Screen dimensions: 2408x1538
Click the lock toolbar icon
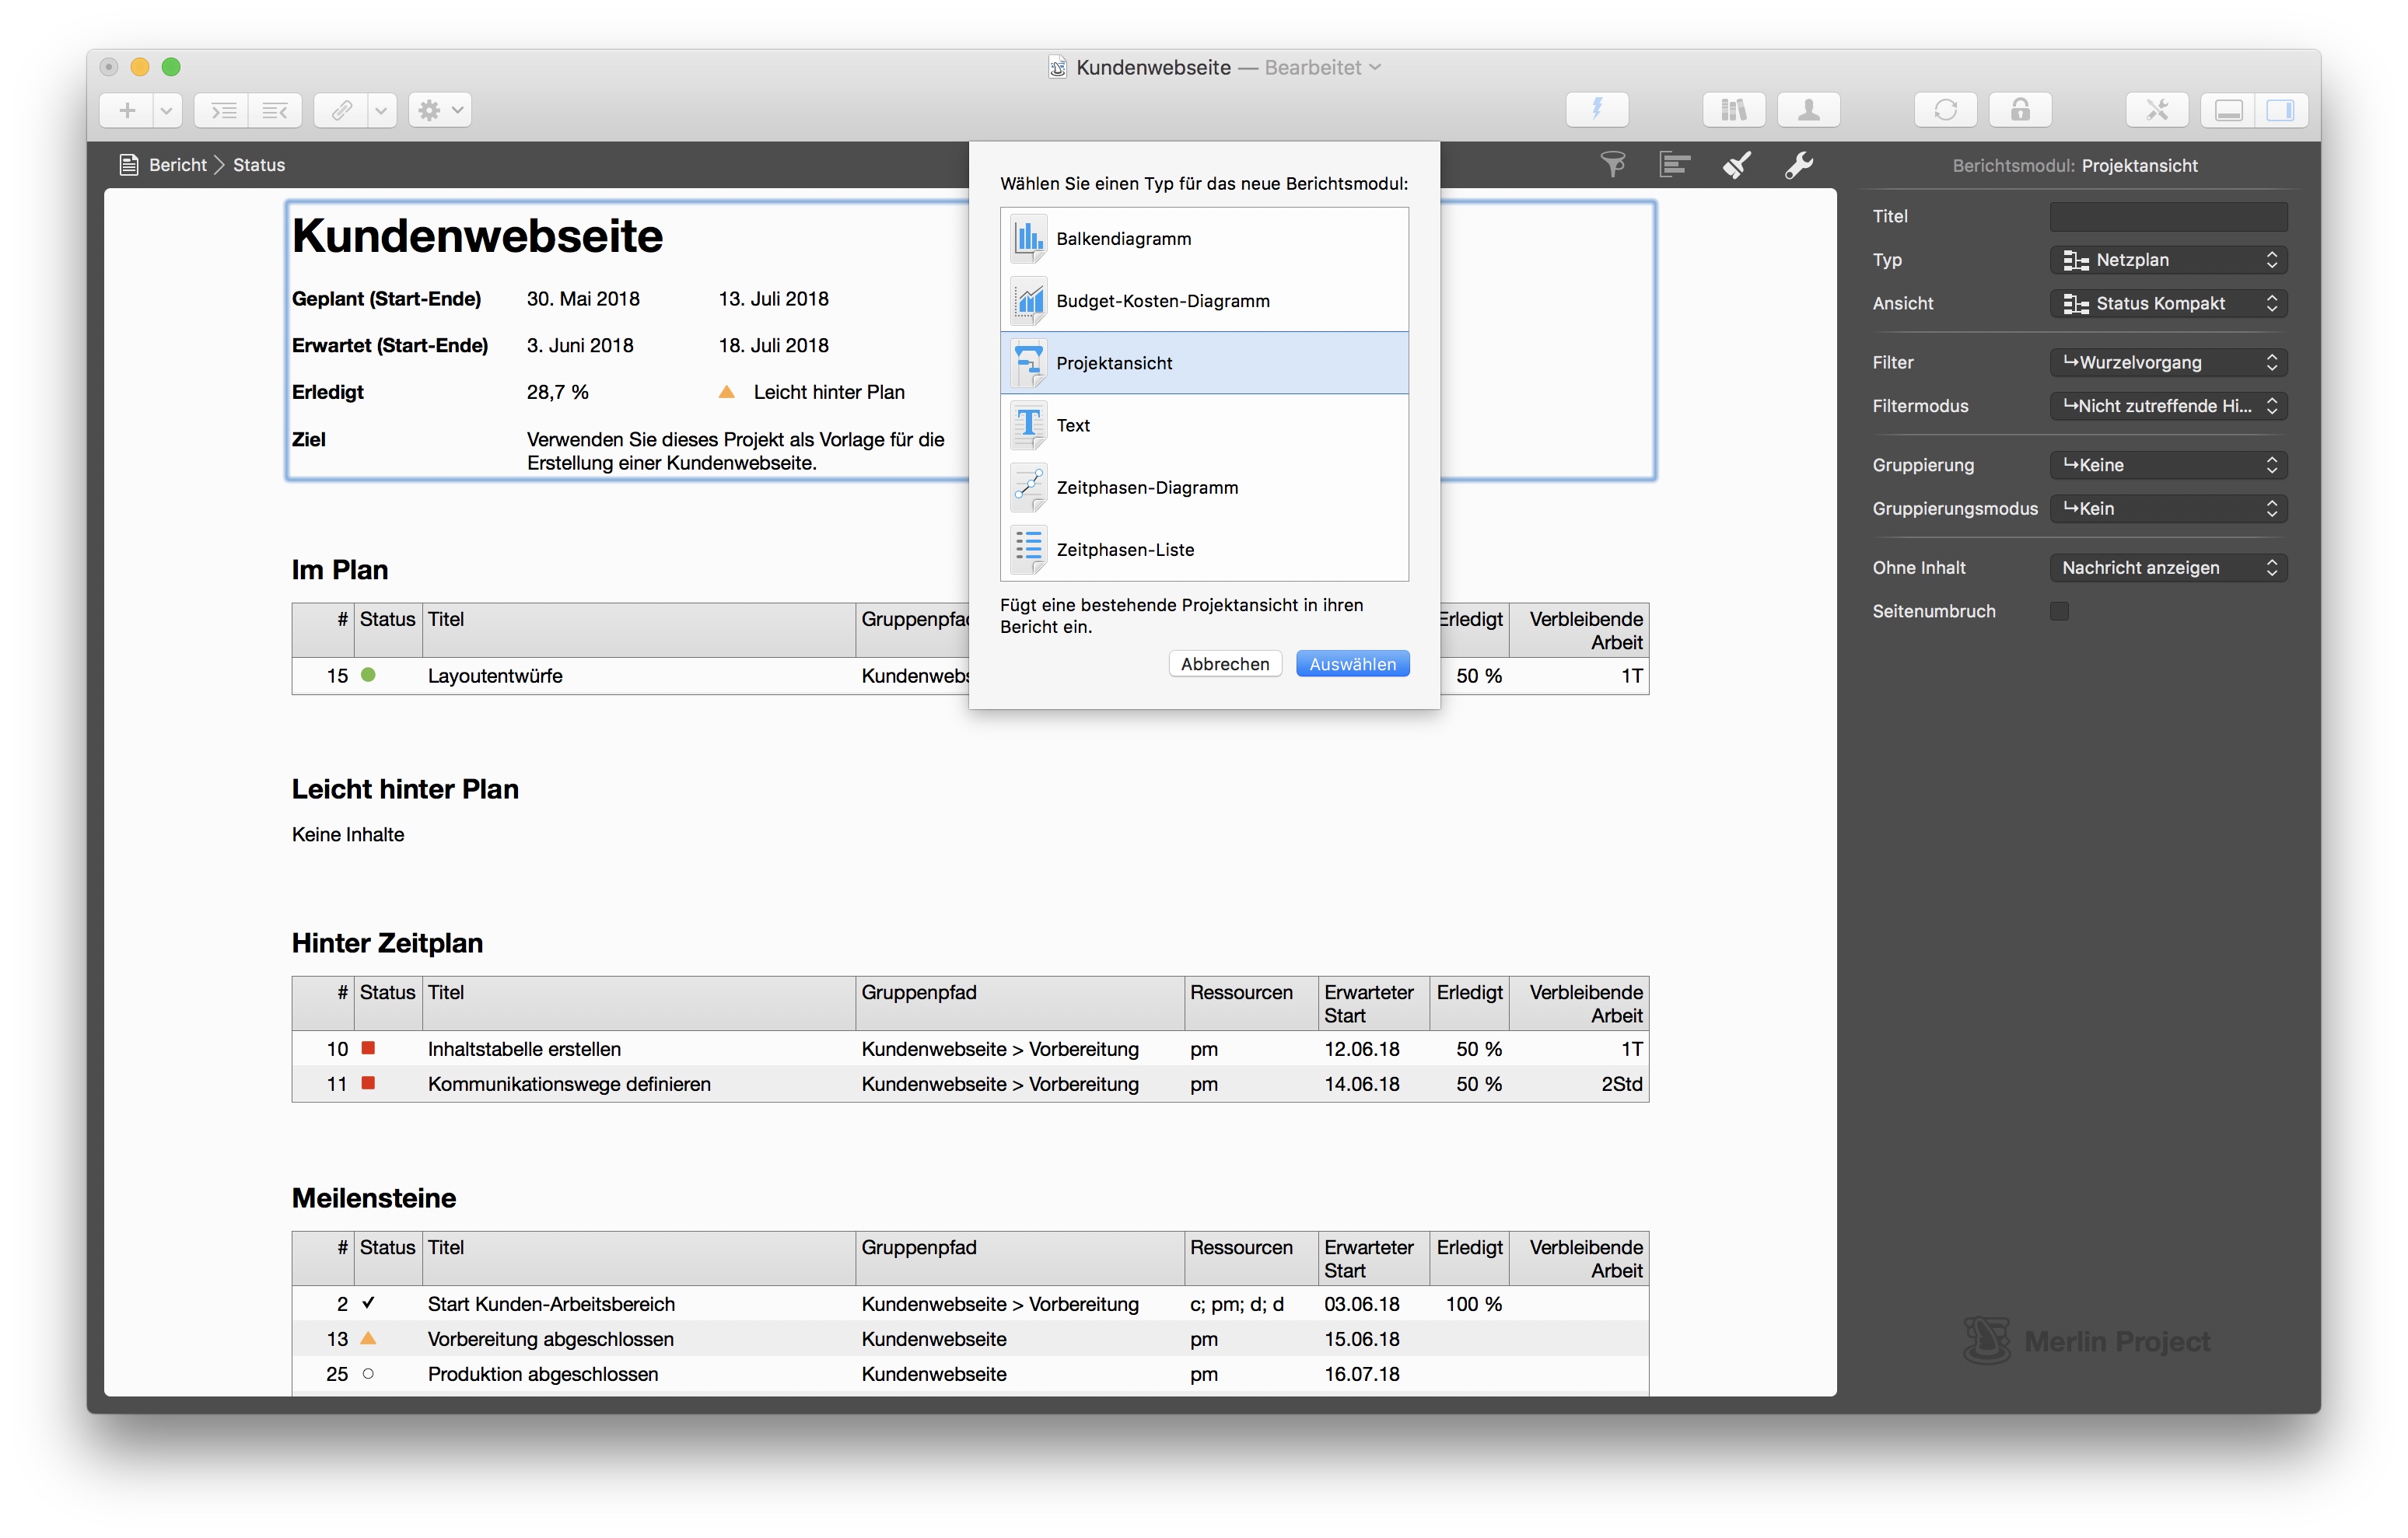[x=2020, y=110]
